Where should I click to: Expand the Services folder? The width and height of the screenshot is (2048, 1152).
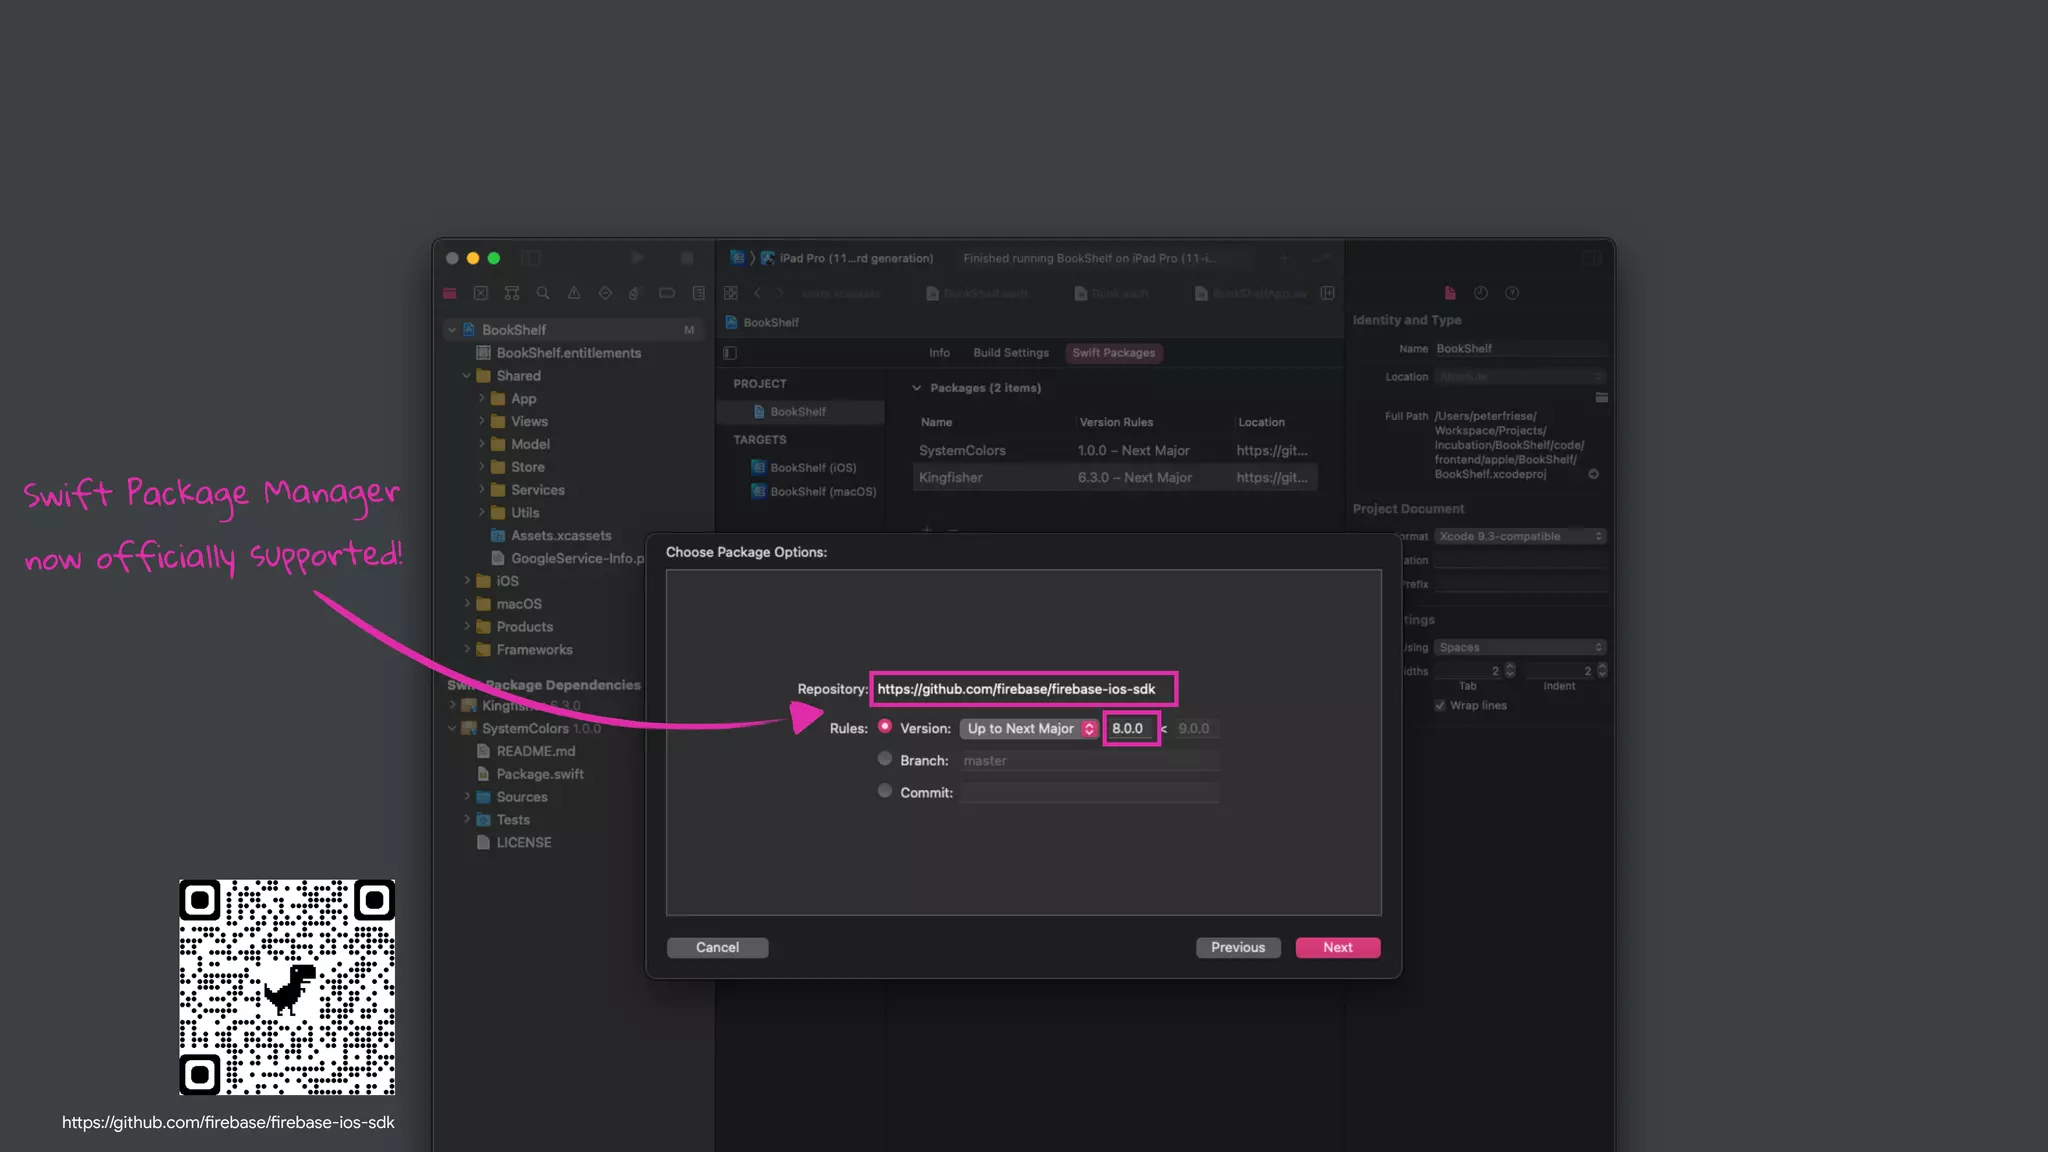click(x=481, y=490)
